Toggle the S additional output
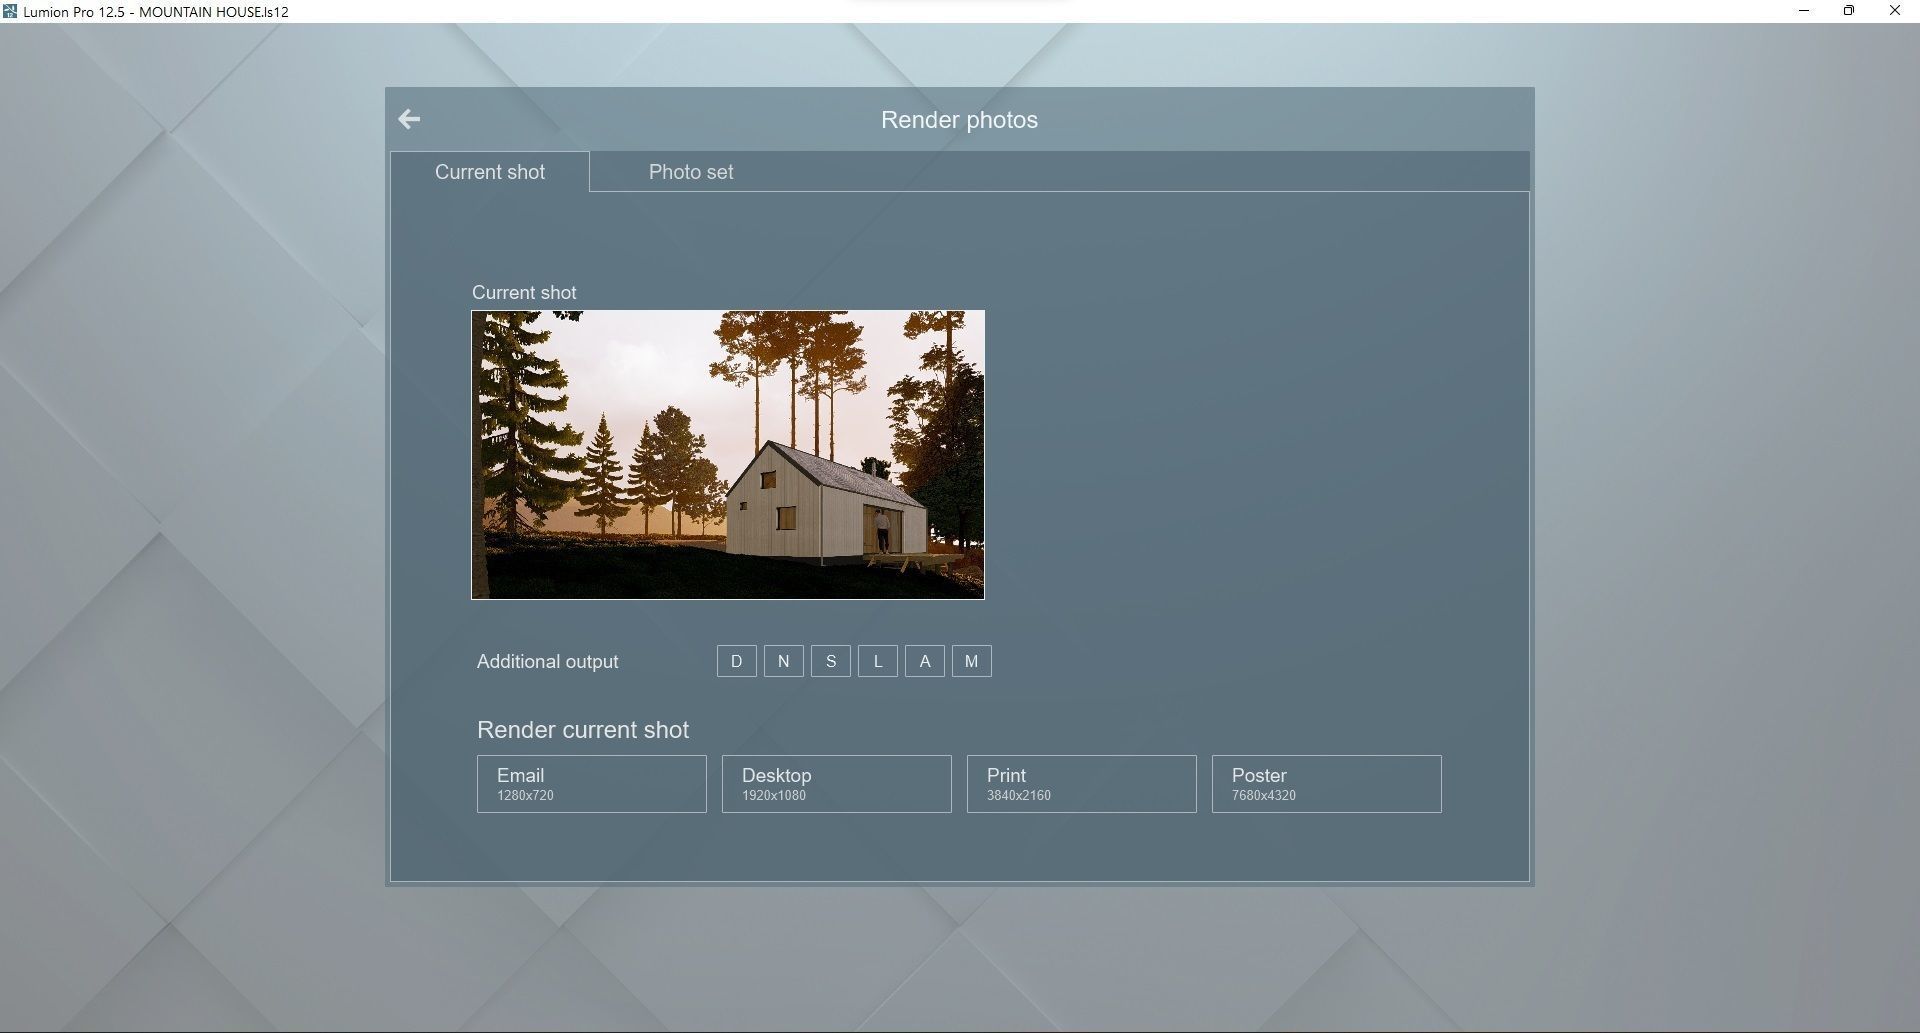This screenshot has width=1920, height=1033. pyautogui.click(x=831, y=661)
